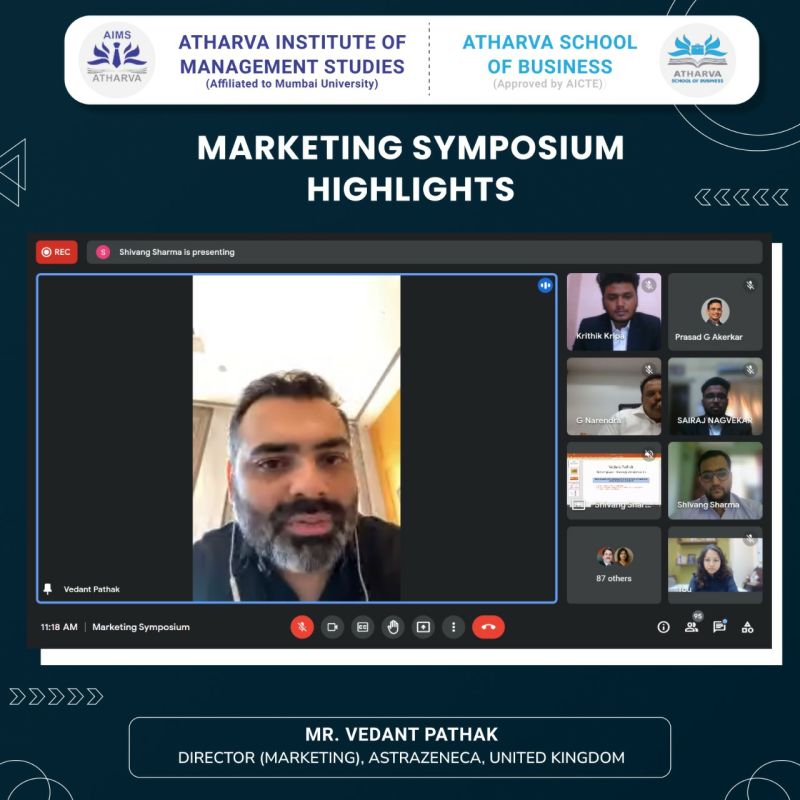
Task: Click the muted mic icon on Krithik Kripa's tile
Action: (649, 285)
